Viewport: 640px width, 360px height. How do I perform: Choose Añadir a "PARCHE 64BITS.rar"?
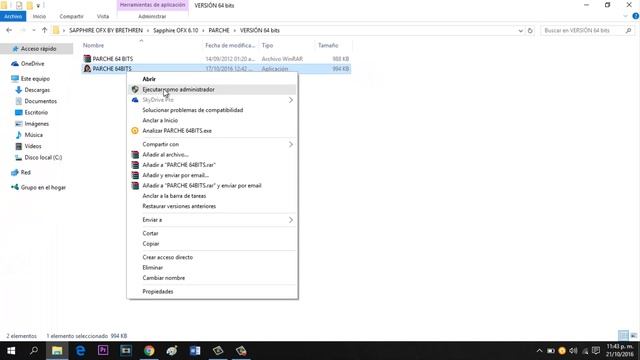(x=212, y=165)
